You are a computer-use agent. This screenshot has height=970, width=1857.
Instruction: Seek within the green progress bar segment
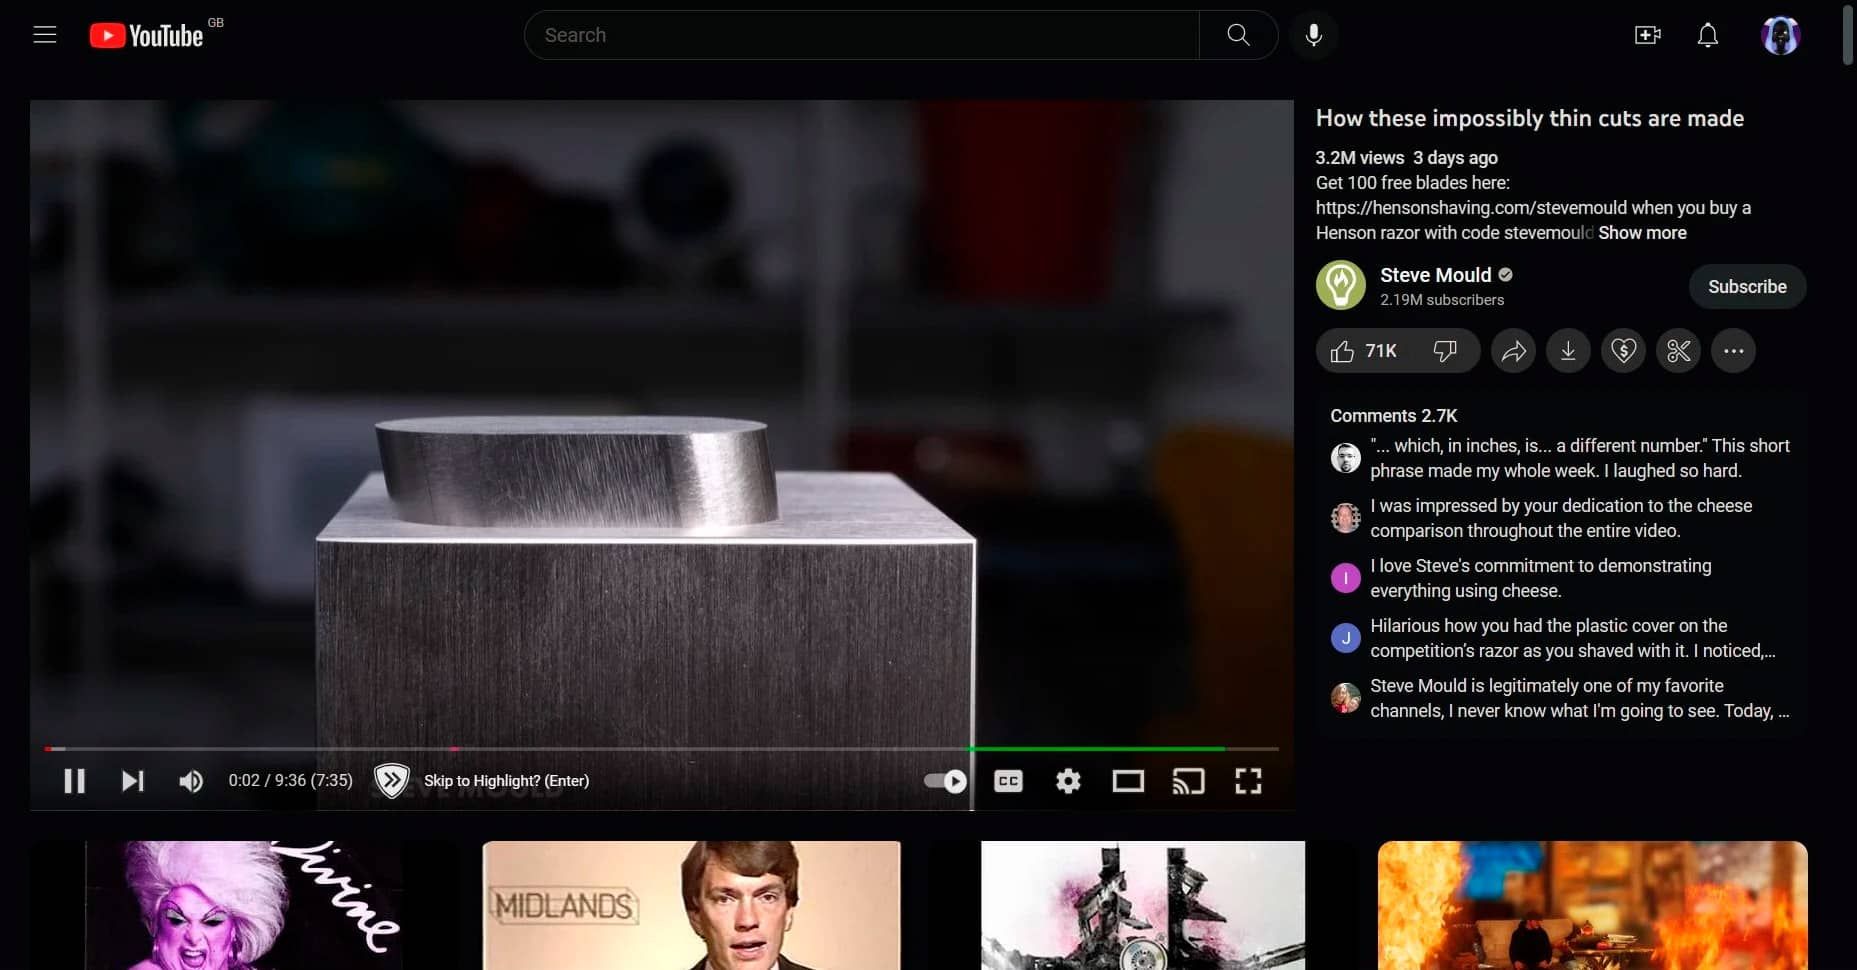pyautogui.click(x=1095, y=748)
